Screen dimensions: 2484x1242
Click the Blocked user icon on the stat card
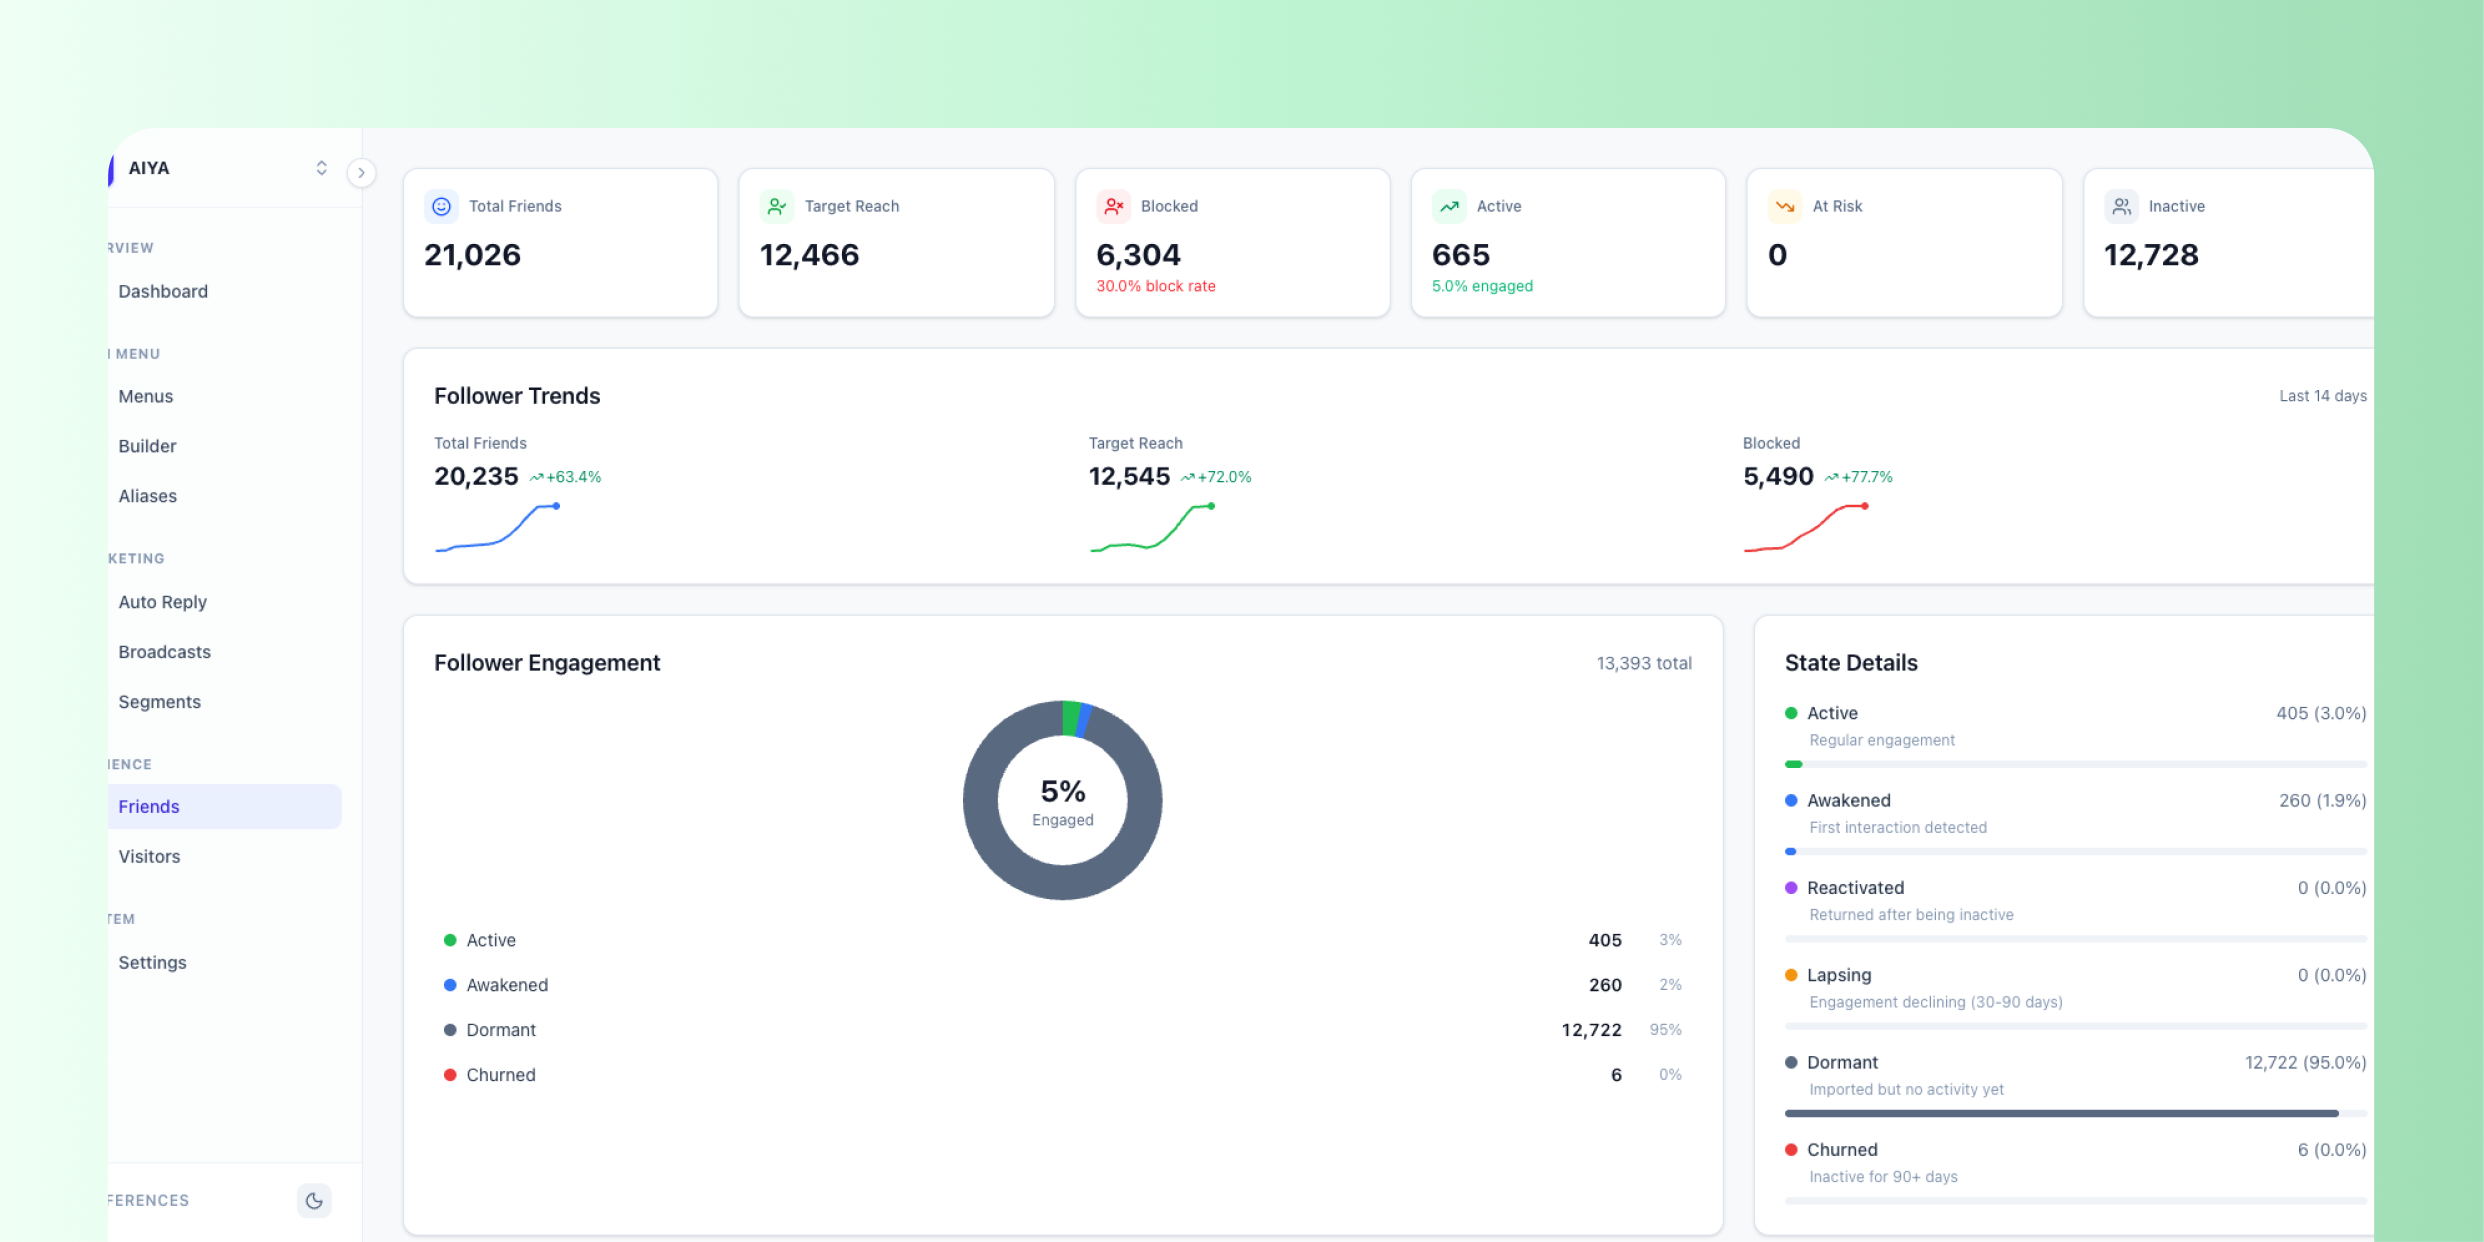(1113, 206)
